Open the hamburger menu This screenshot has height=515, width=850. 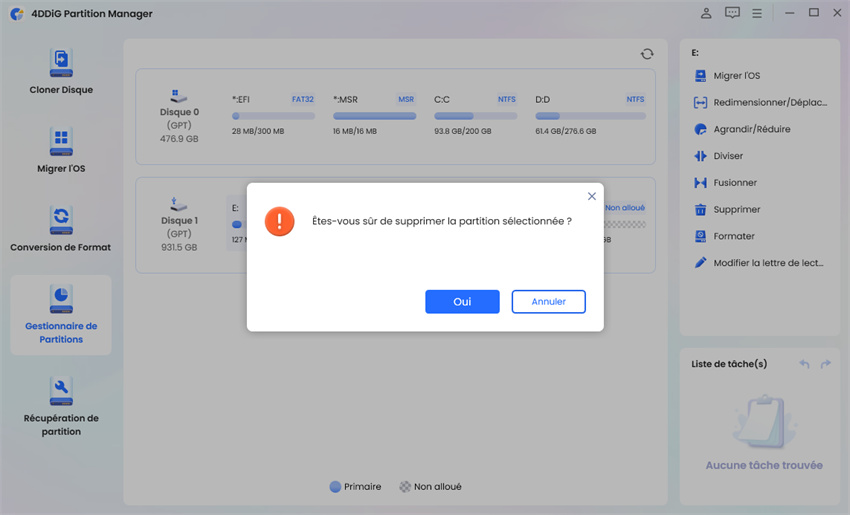[x=757, y=13]
